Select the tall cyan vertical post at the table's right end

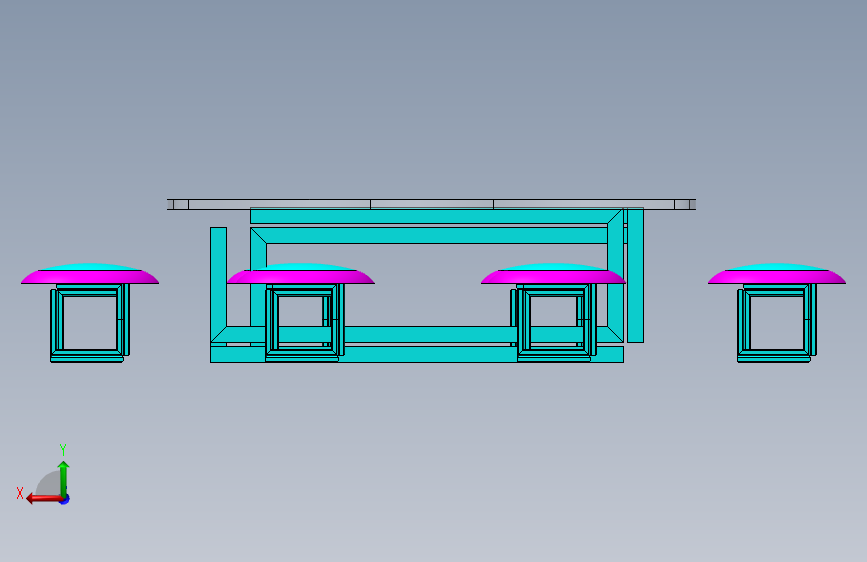pyautogui.click(x=635, y=275)
